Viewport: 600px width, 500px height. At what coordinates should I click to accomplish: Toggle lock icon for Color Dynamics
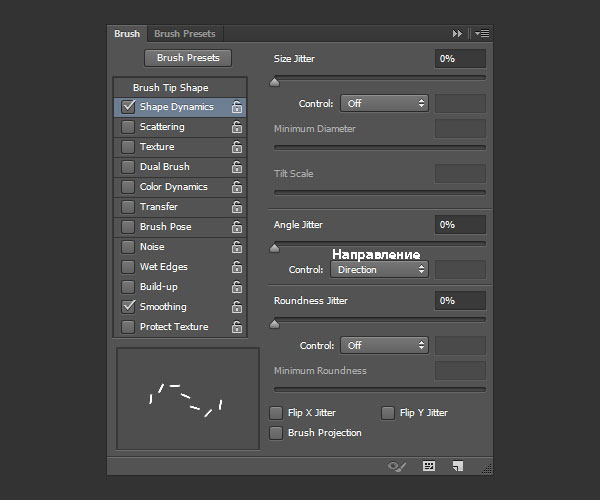(237, 187)
